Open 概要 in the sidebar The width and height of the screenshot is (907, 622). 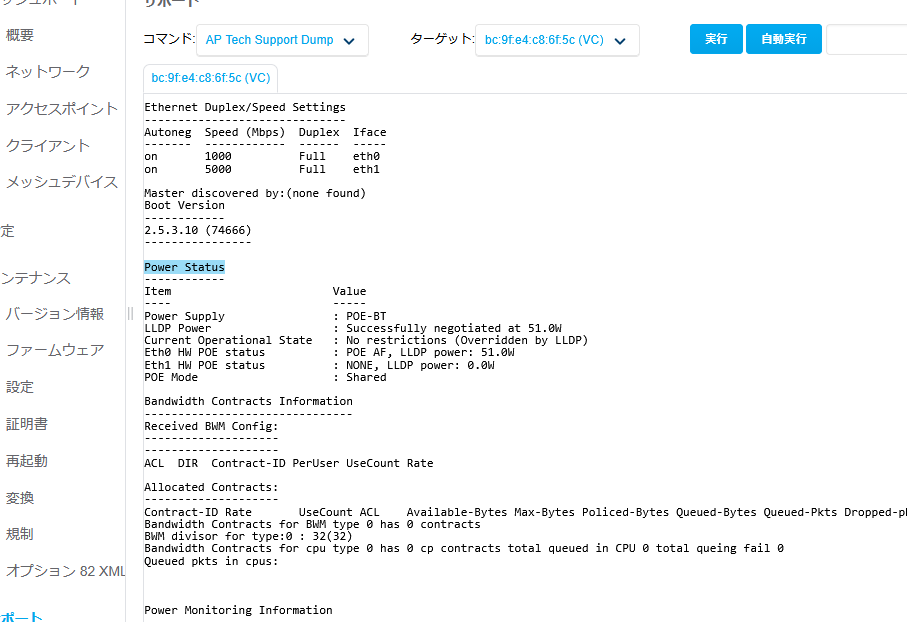click(x=20, y=35)
